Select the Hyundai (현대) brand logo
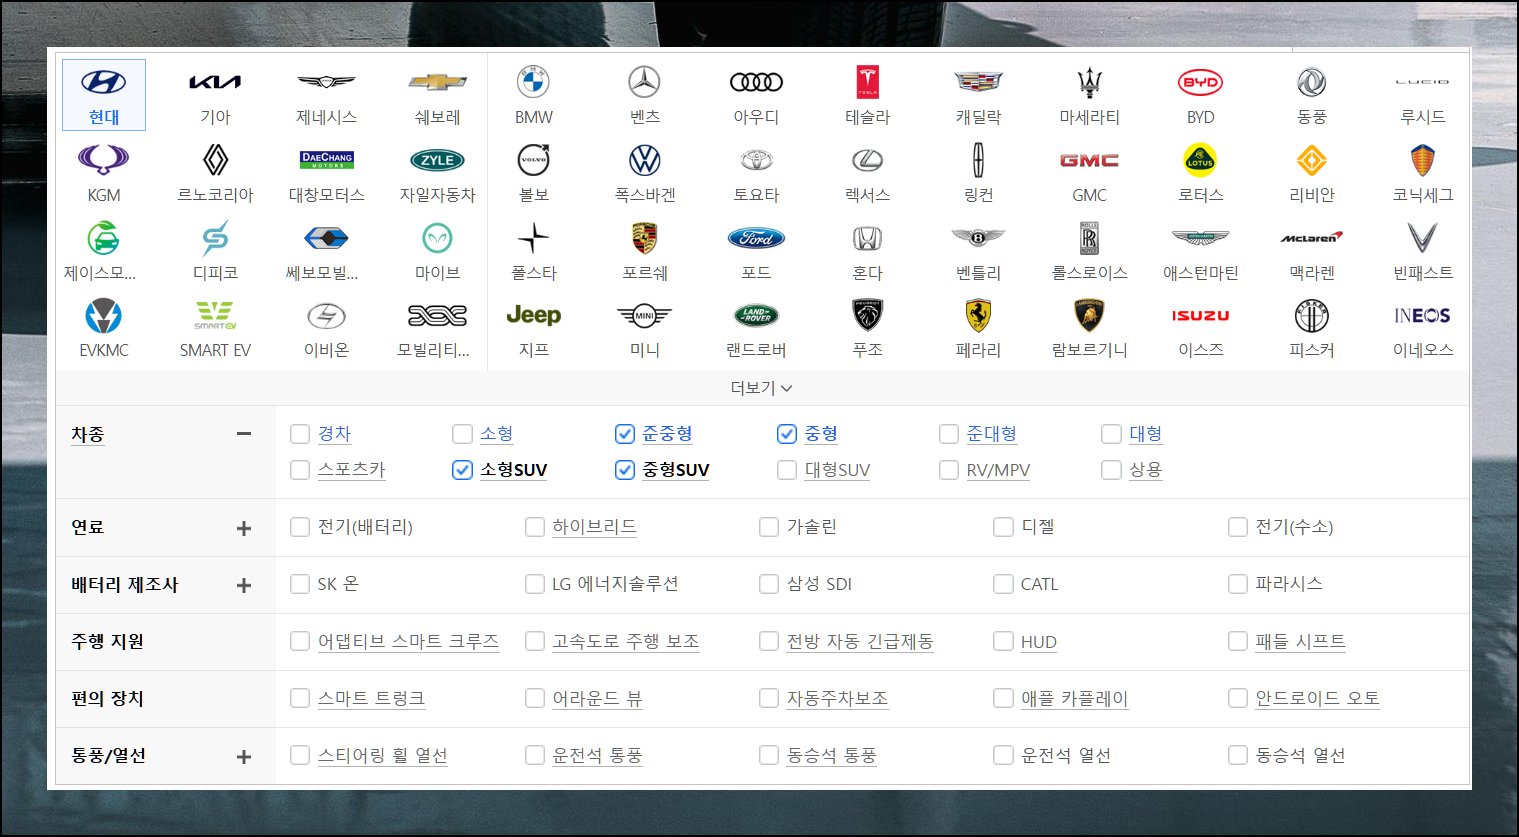This screenshot has width=1519, height=837. click(x=104, y=82)
